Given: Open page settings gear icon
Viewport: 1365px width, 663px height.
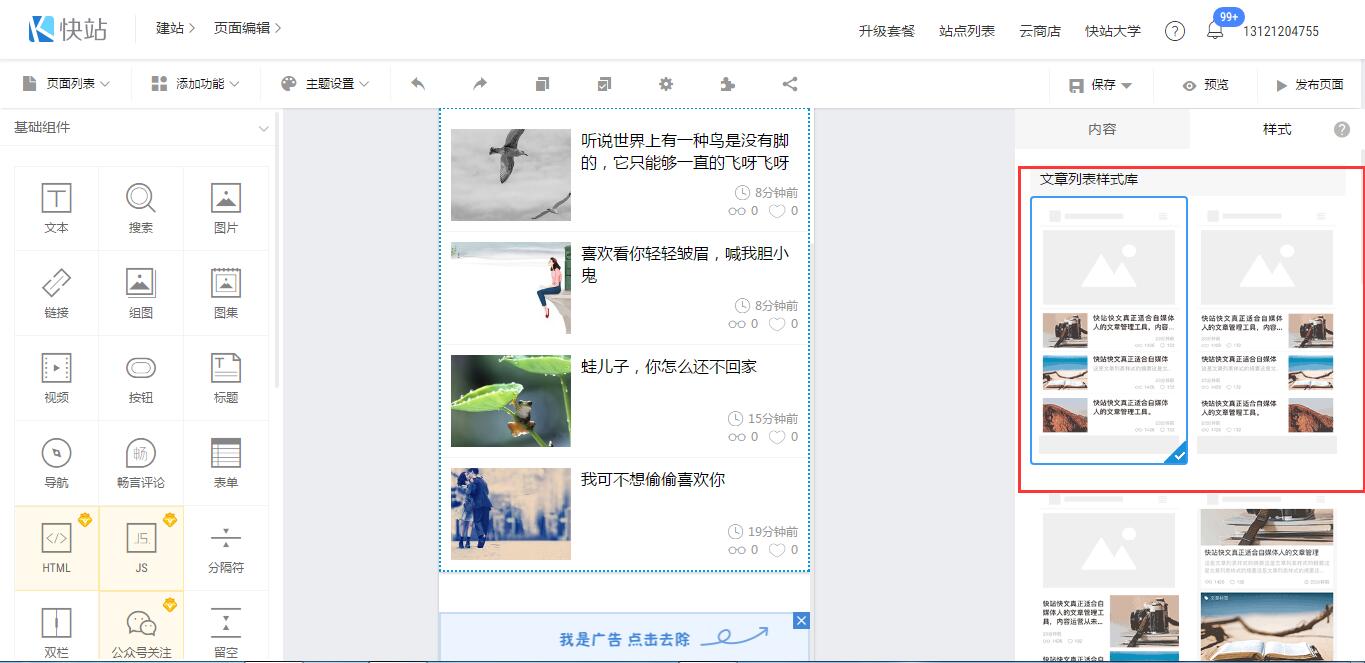Looking at the screenshot, I should [x=666, y=84].
